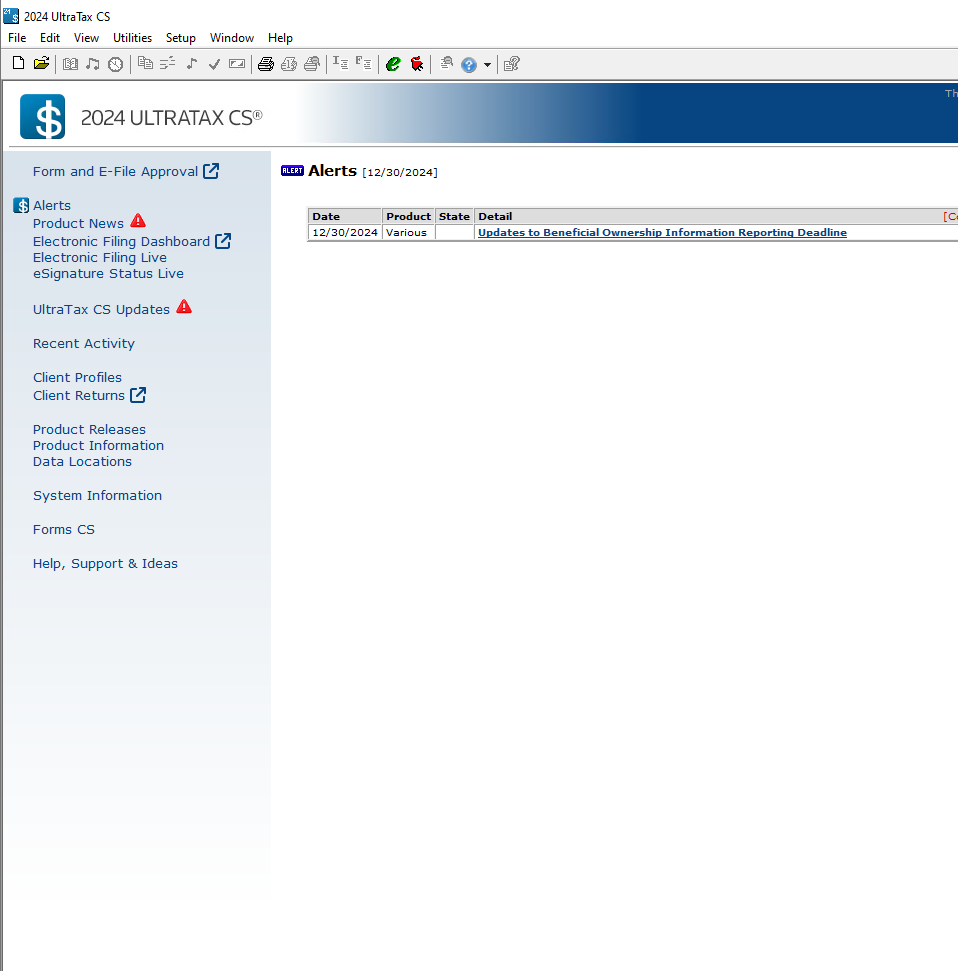Open System Information link
The image size is (958, 971).
[97, 495]
